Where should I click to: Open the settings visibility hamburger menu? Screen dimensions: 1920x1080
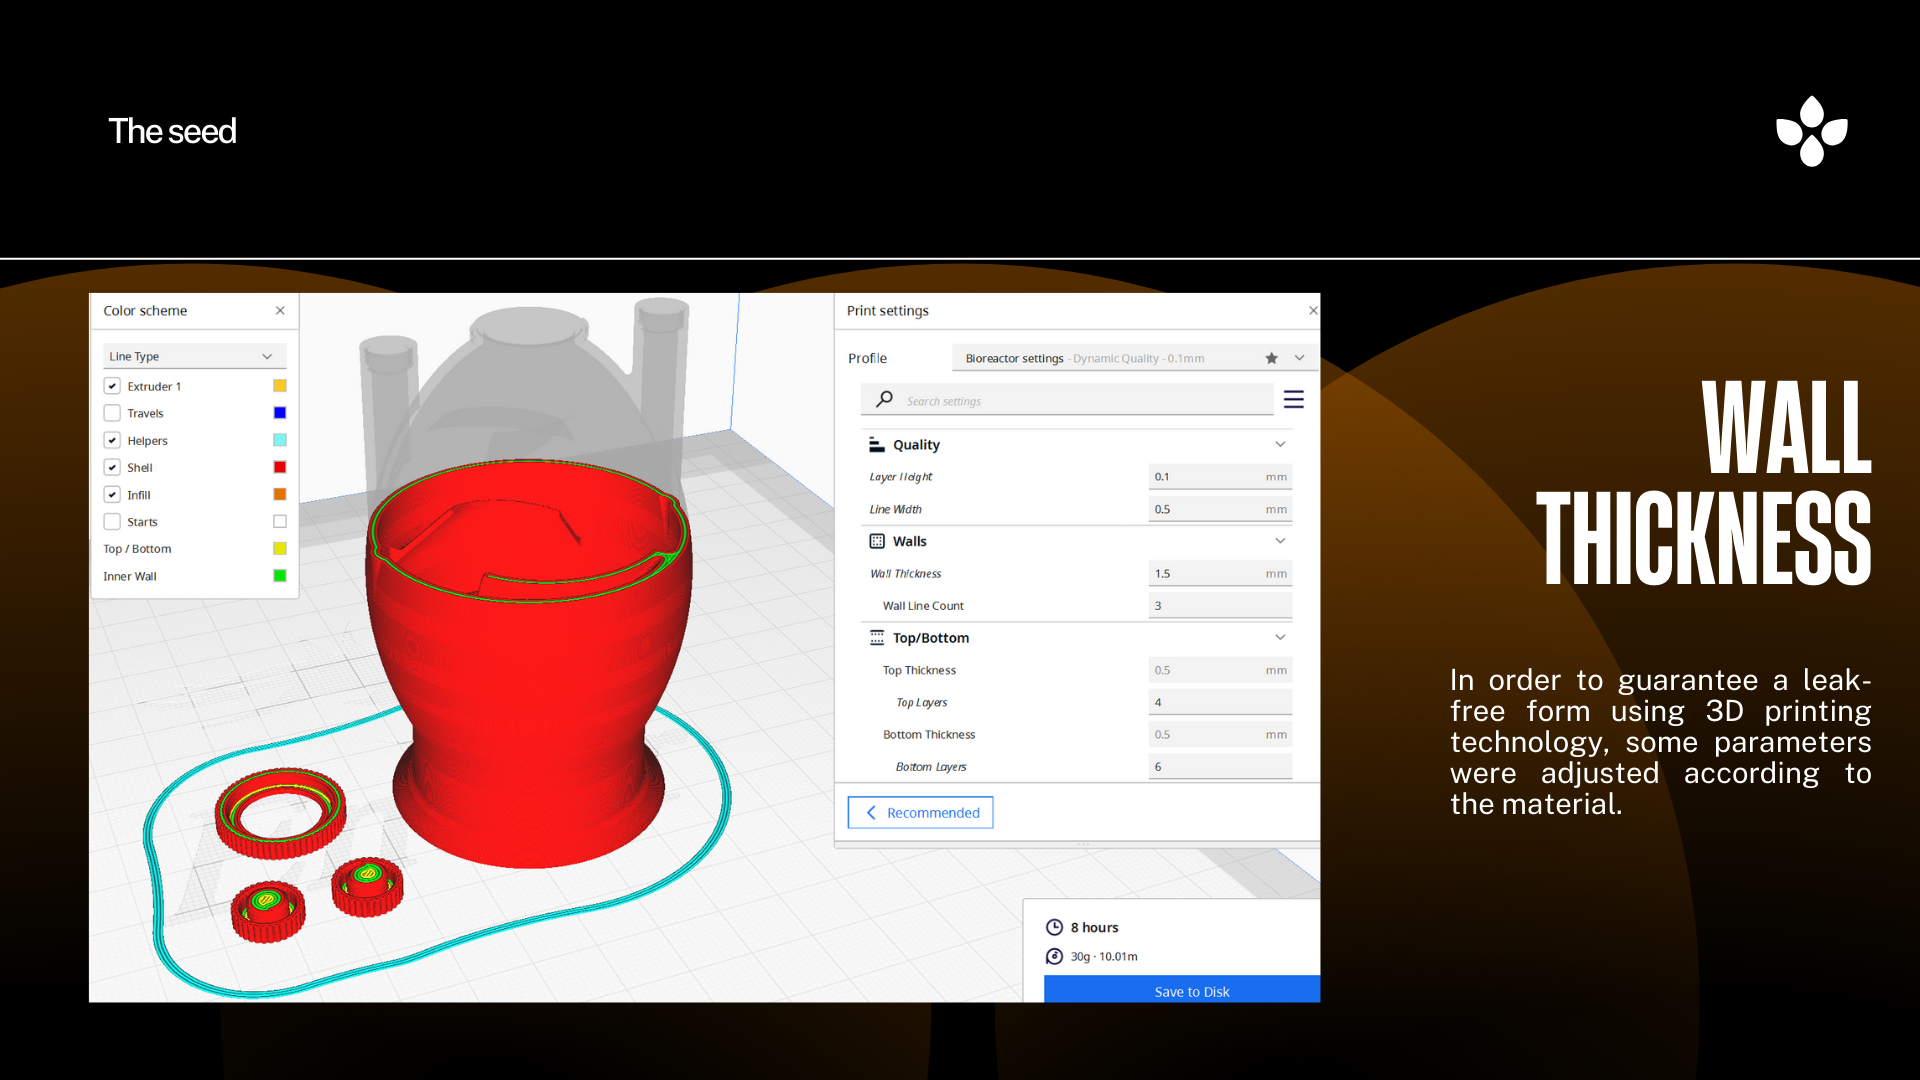coord(1293,400)
